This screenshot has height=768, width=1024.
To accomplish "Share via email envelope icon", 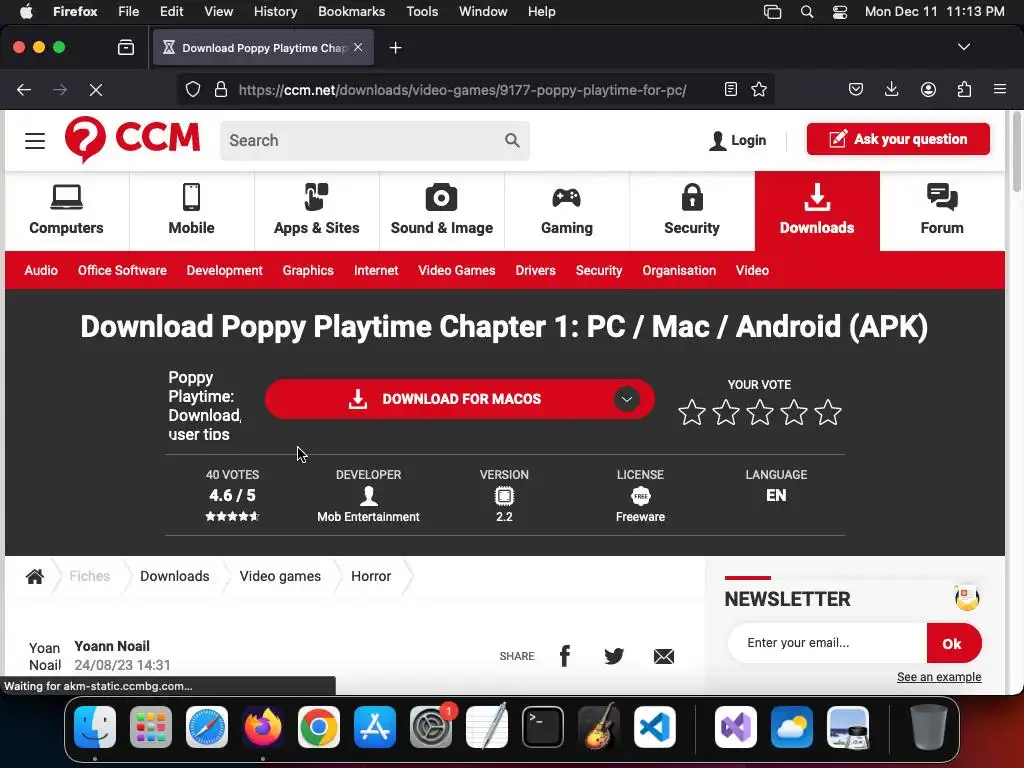I will coord(664,656).
